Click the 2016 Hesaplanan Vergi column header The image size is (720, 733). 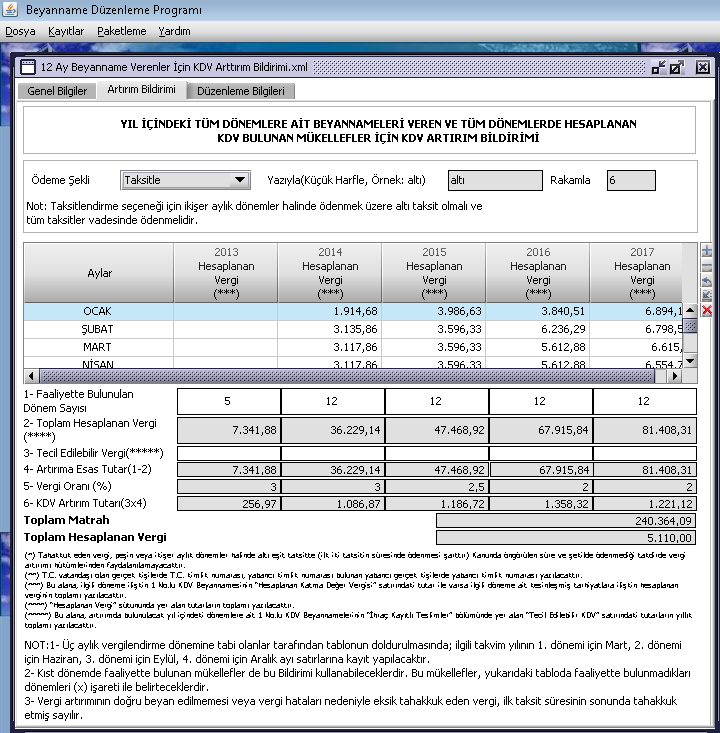538,273
